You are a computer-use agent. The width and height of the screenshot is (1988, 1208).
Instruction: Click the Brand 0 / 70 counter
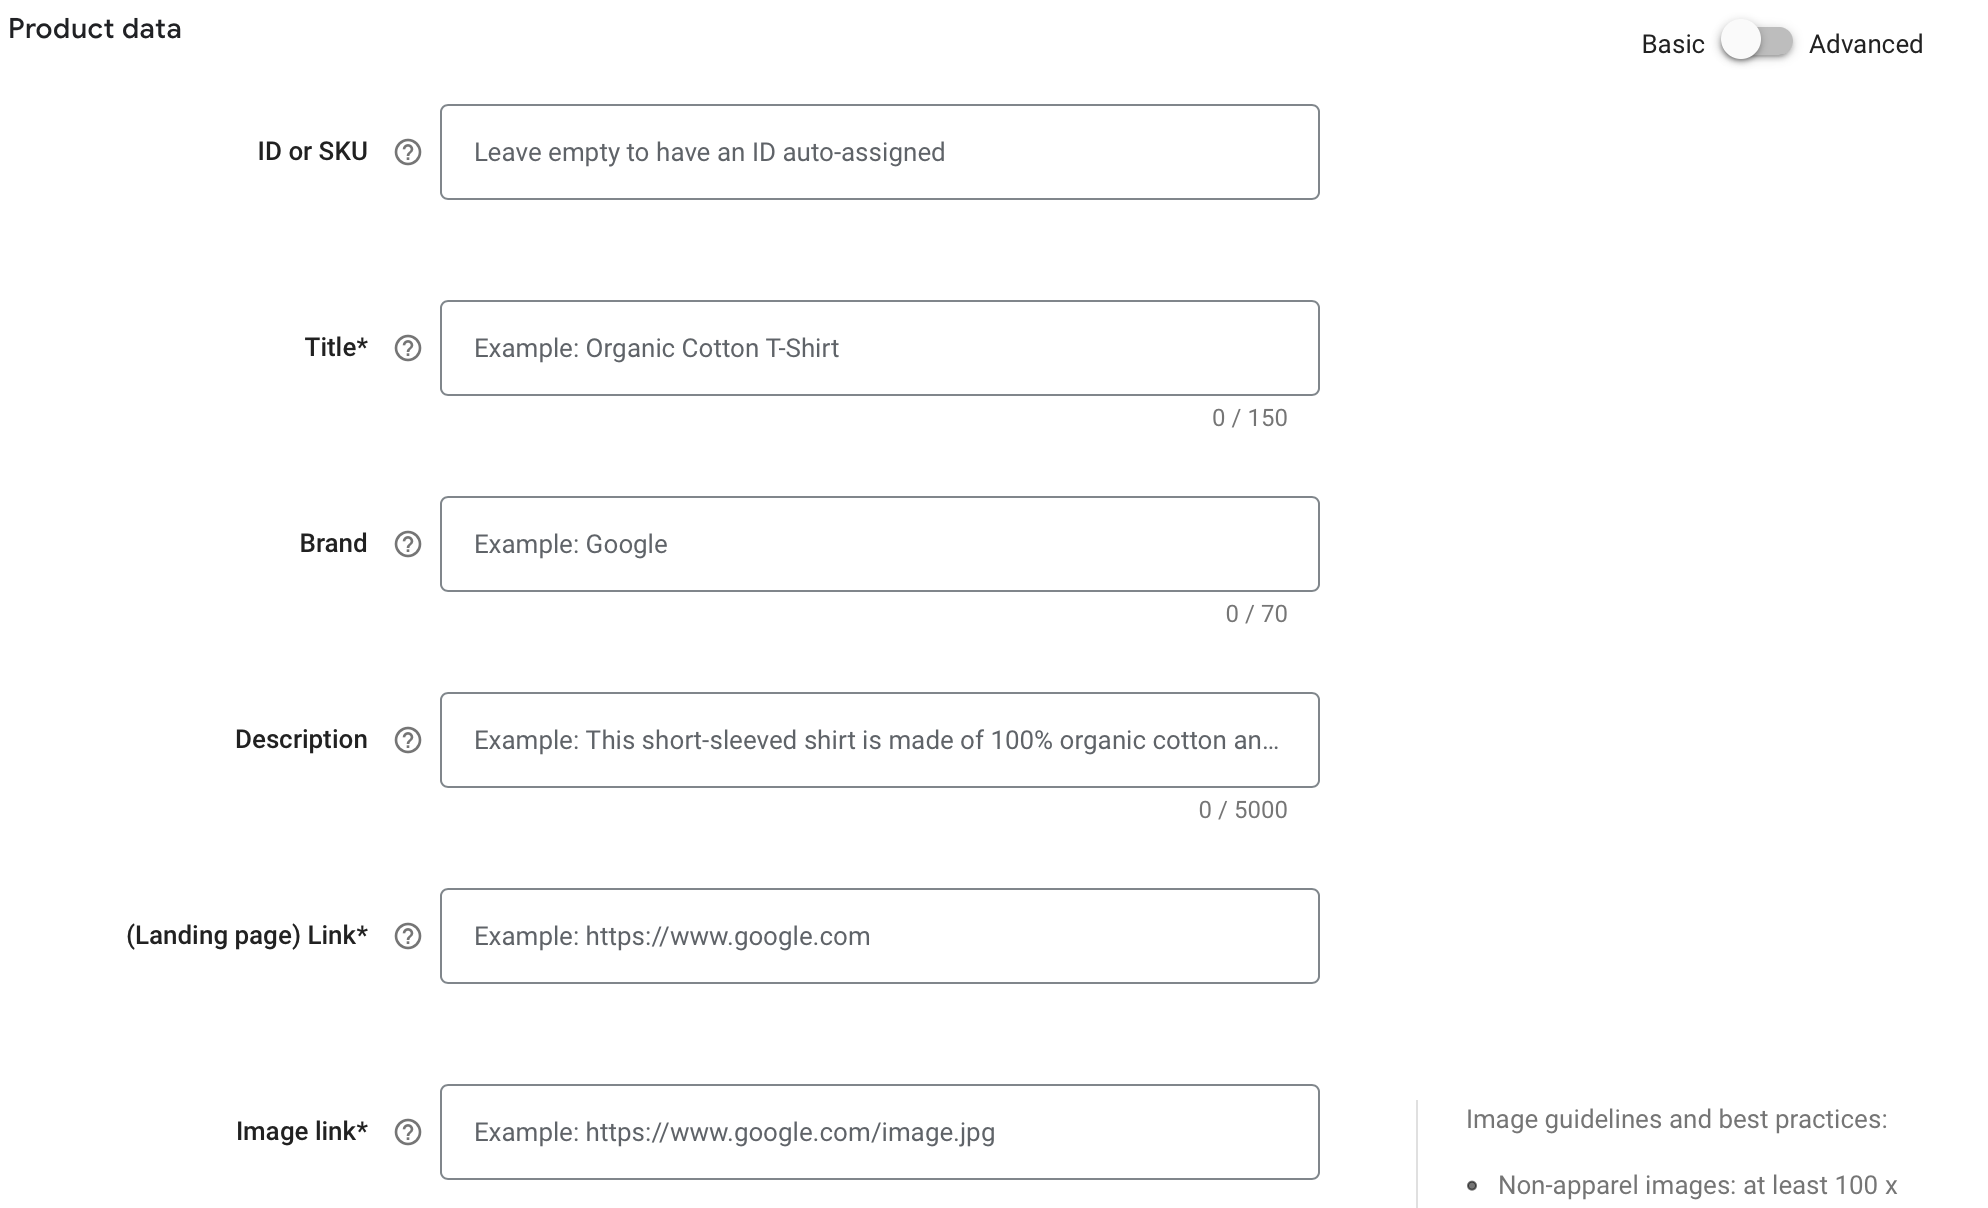(1256, 614)
